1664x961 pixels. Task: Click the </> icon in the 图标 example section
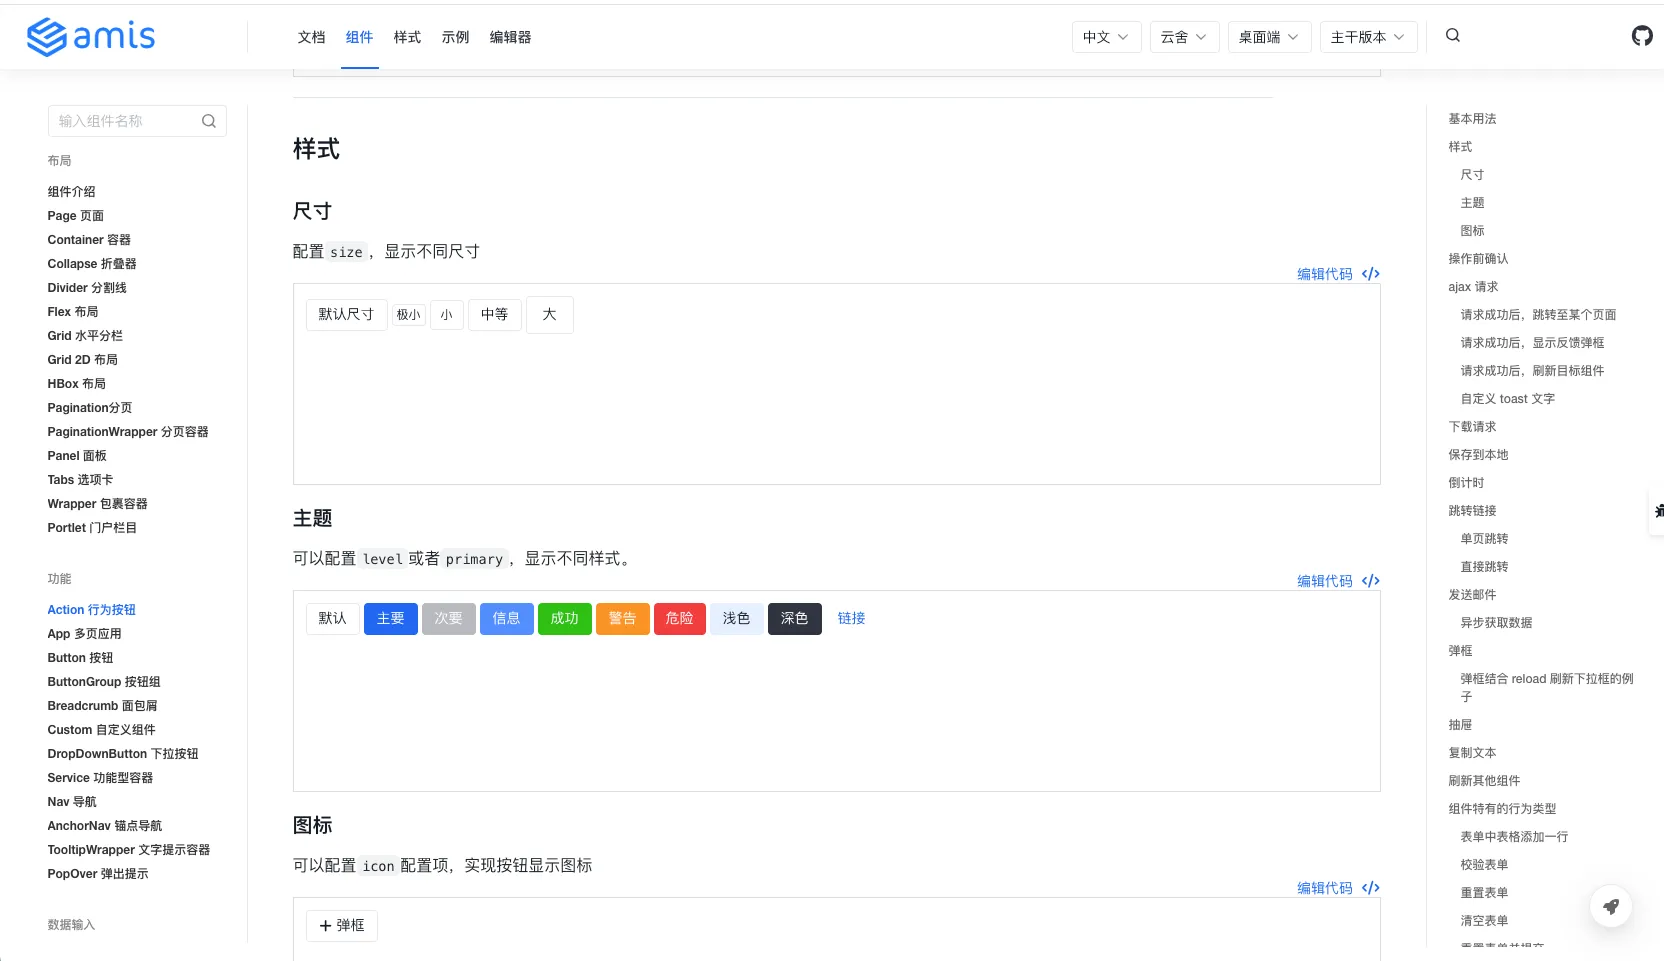1370,887
